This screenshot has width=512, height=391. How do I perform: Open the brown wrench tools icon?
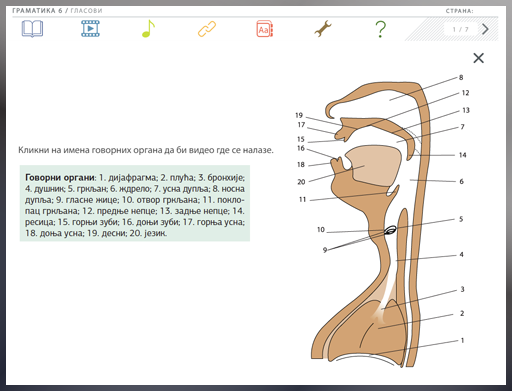(323, 29)
